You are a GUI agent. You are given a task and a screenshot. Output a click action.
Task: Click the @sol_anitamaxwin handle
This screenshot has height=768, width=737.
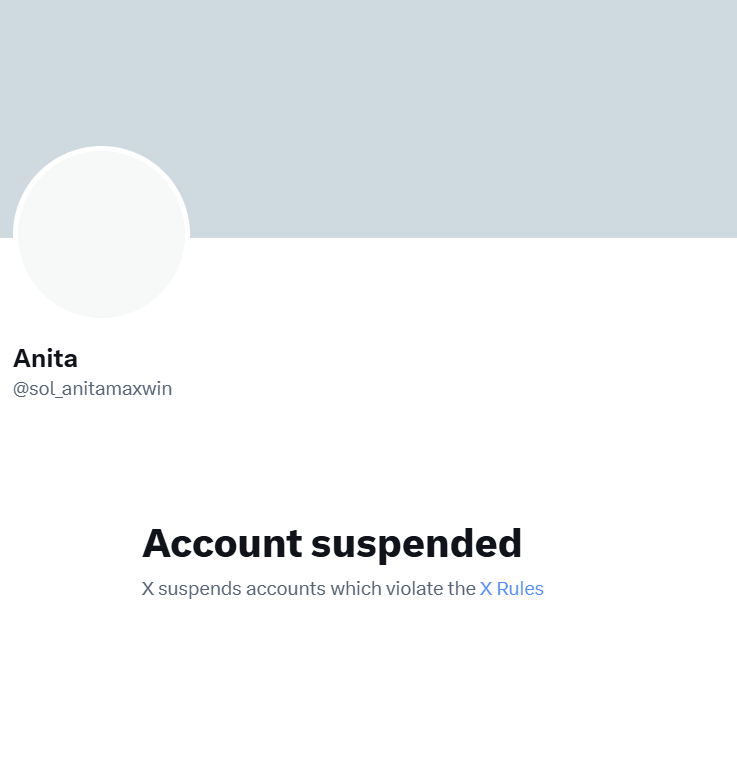[x=92, y=389]
